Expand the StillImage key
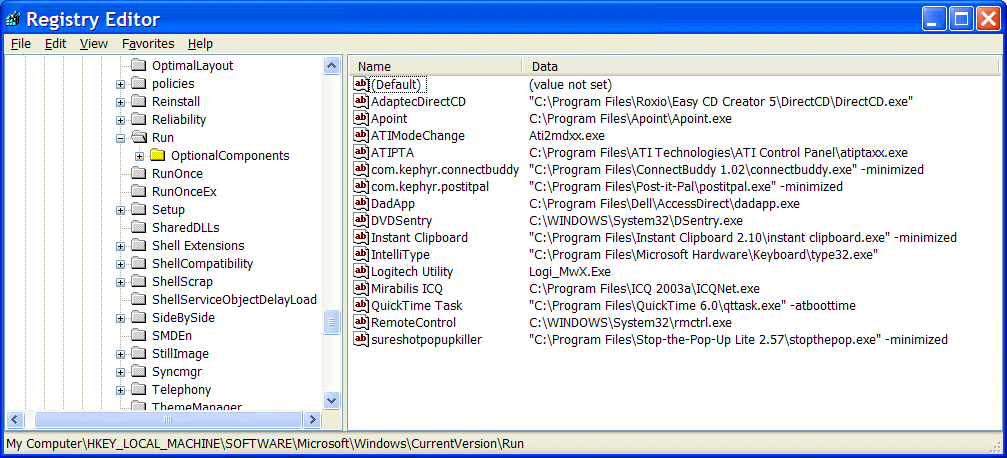Viewport: 1007px width, 458px height. coord(120,354)
